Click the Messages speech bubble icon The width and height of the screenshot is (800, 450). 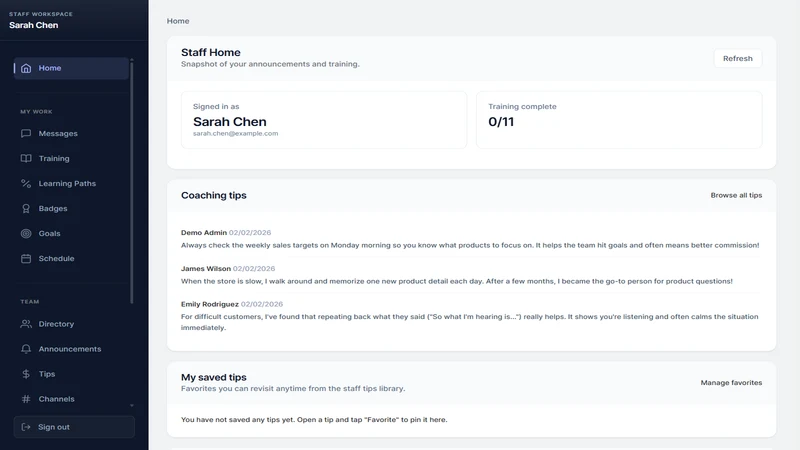point(26,134)
